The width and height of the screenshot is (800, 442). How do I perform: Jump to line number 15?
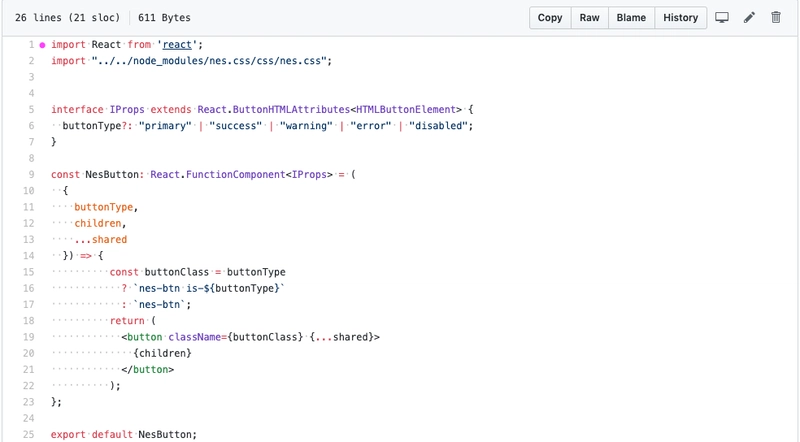[28, 271]
